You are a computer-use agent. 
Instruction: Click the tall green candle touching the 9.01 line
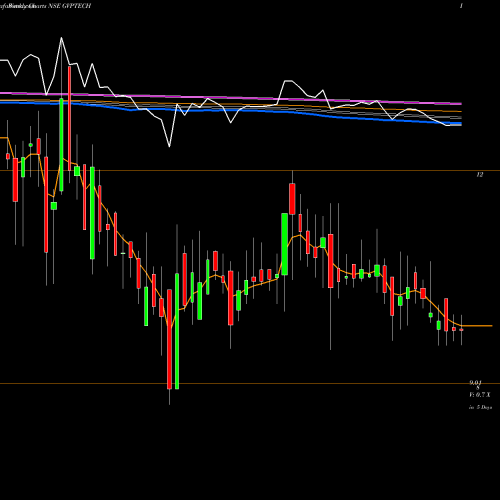pyautogui.click(x=177, y=331)
